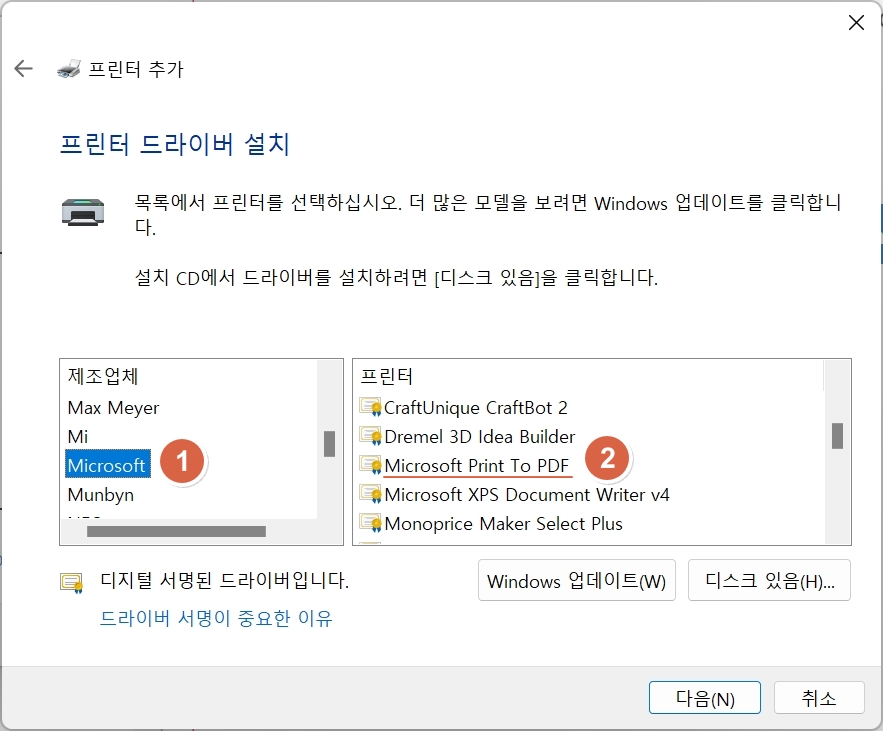Click the signed driver icon beside 디지털 서명된 드라이버입니다

pyautogui.click(x=72, y=583)
